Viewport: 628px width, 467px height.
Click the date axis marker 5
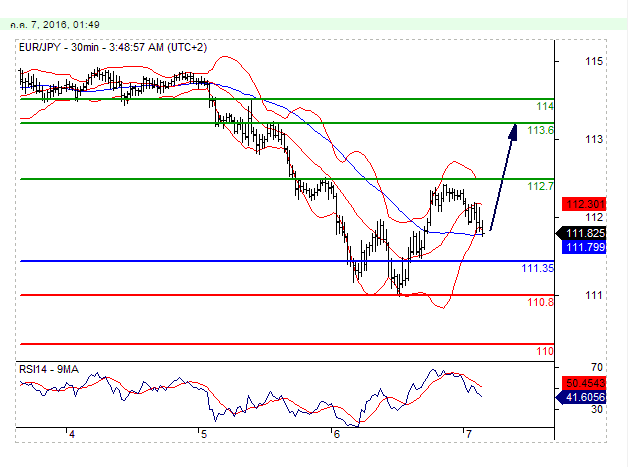204,434
